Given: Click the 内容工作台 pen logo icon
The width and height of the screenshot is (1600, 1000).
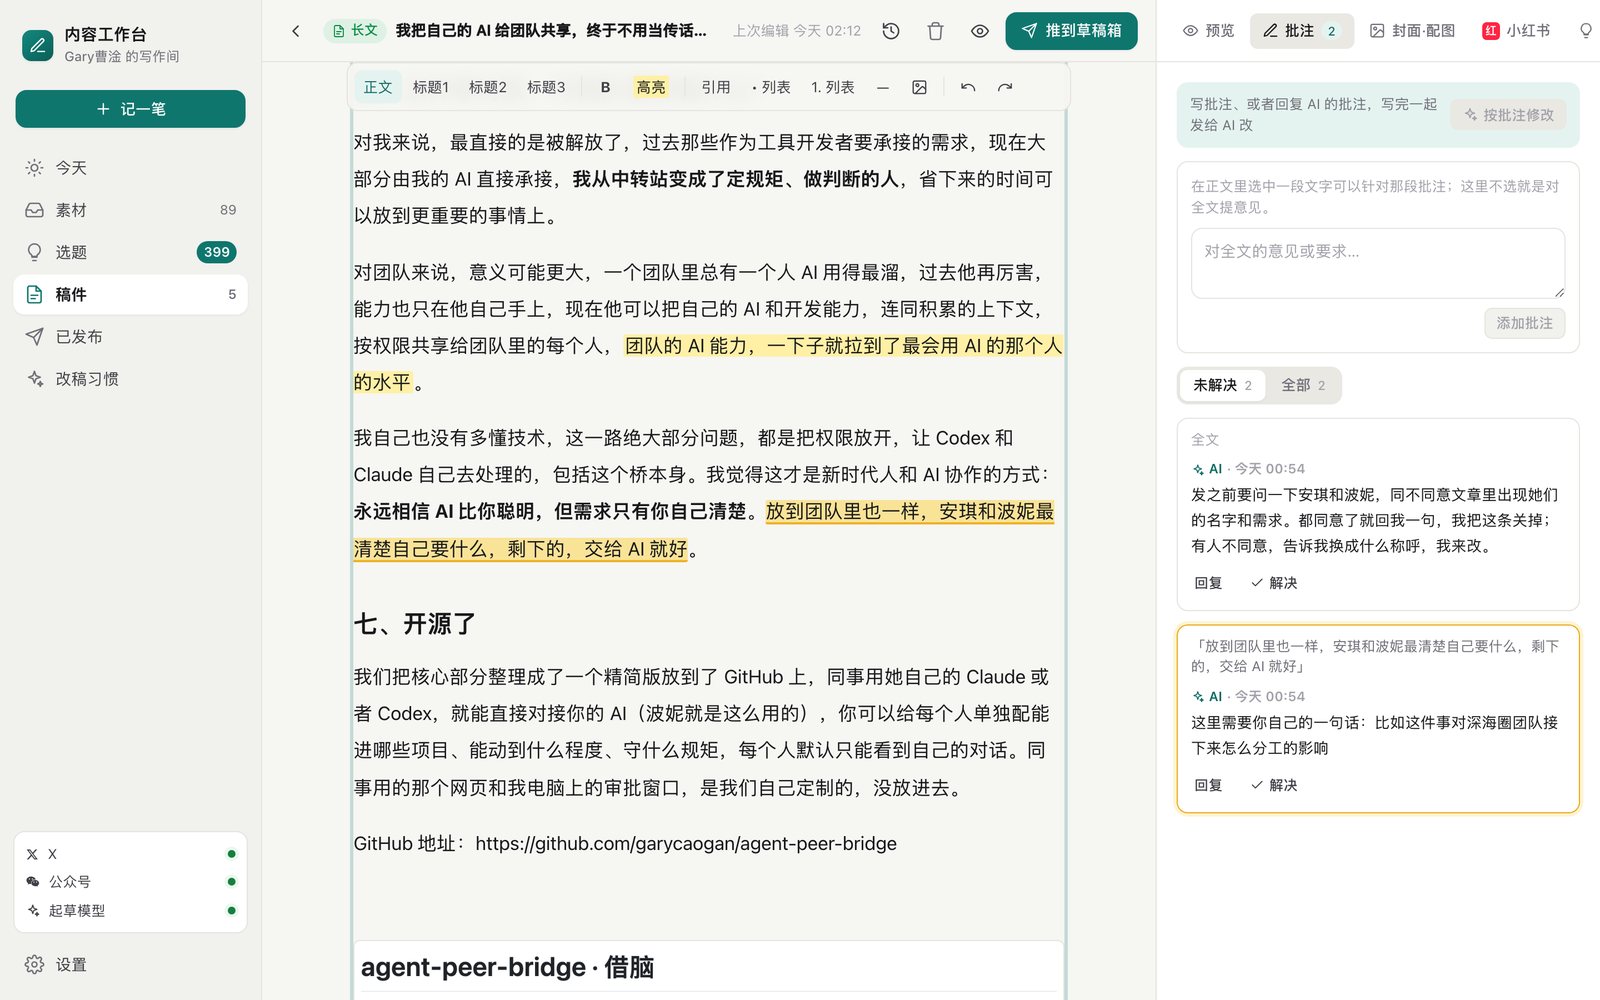Looking at the screenshot, I should [x=38, y=45].
